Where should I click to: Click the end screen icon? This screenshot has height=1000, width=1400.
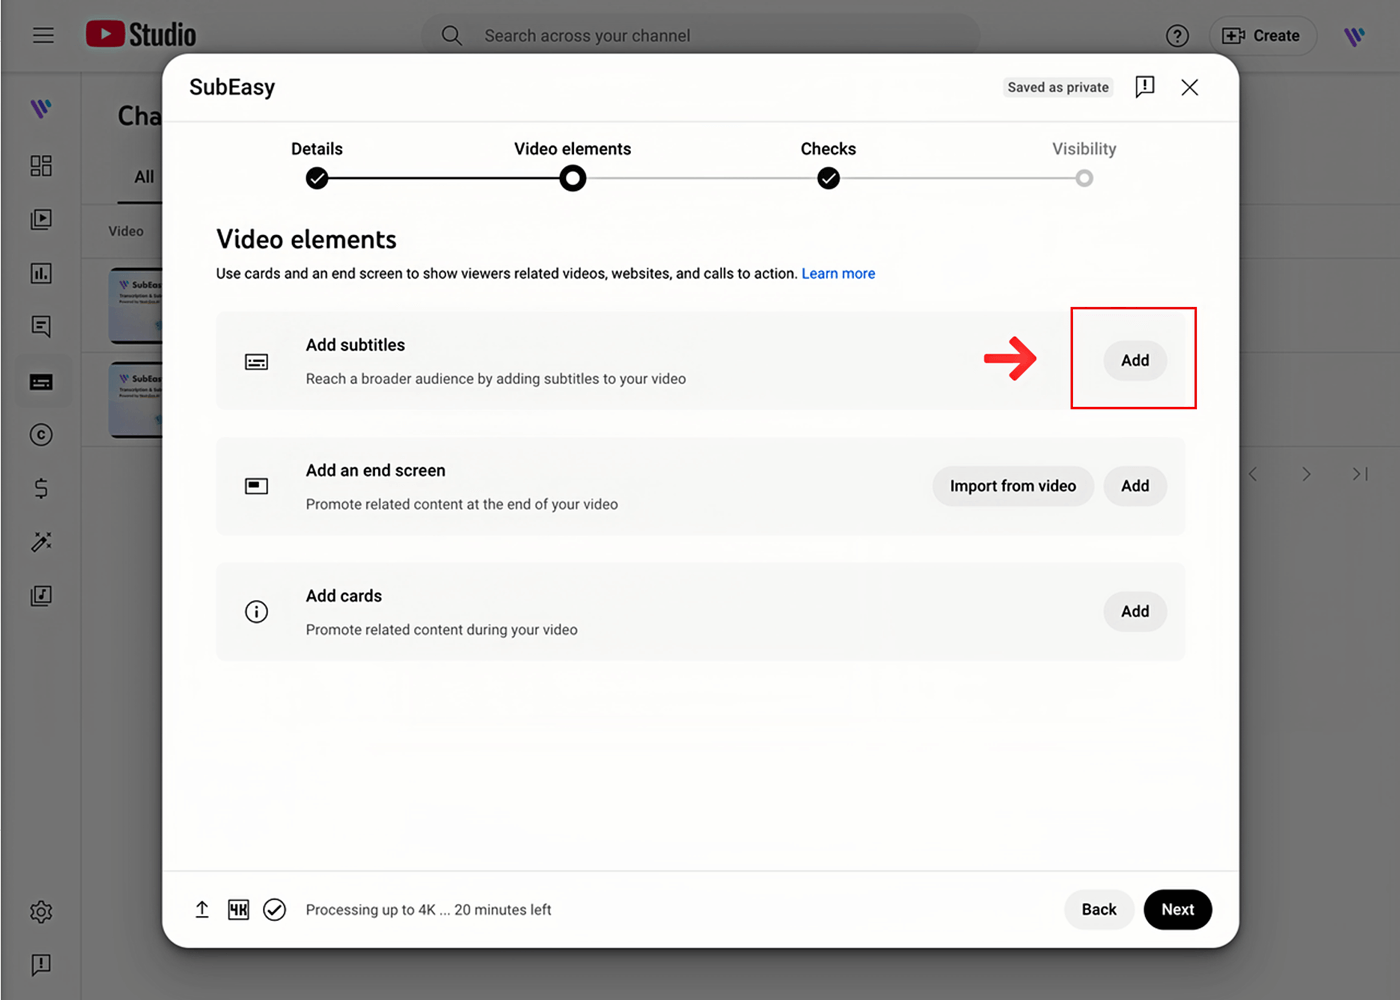[257, 486]
